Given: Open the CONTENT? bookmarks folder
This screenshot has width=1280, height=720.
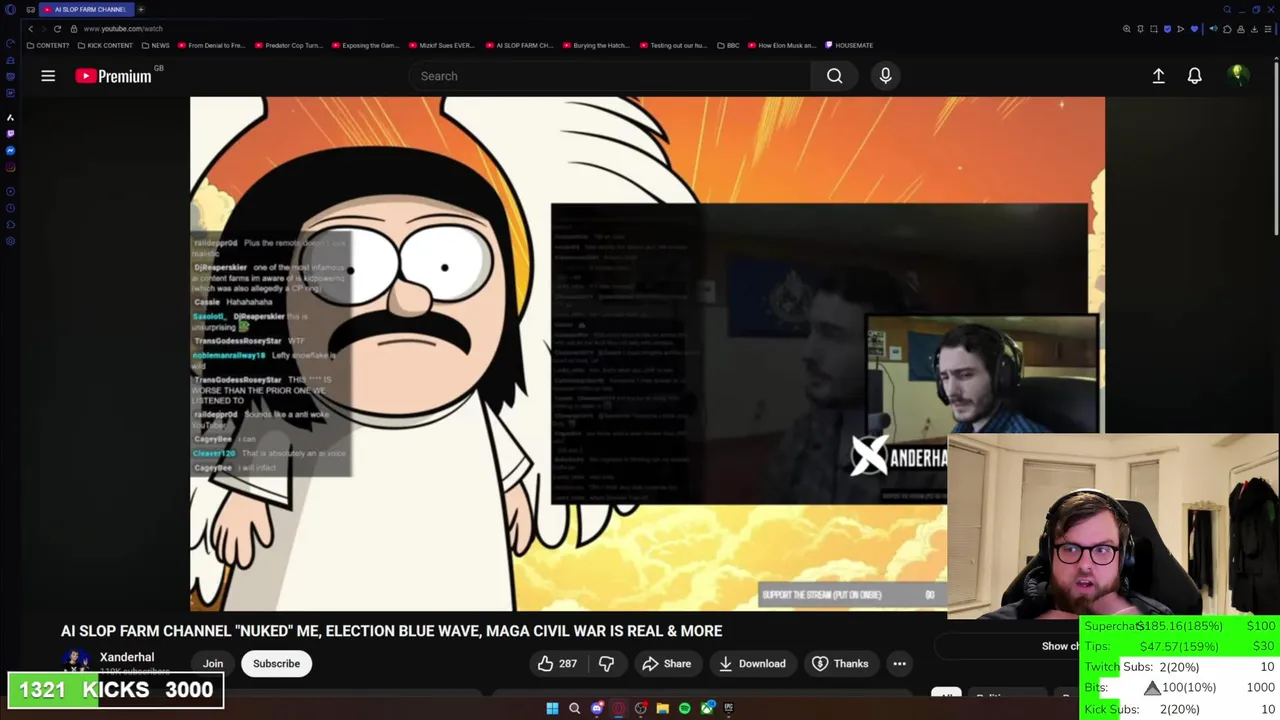Looking at the screenshot, I should coord(48,45).
